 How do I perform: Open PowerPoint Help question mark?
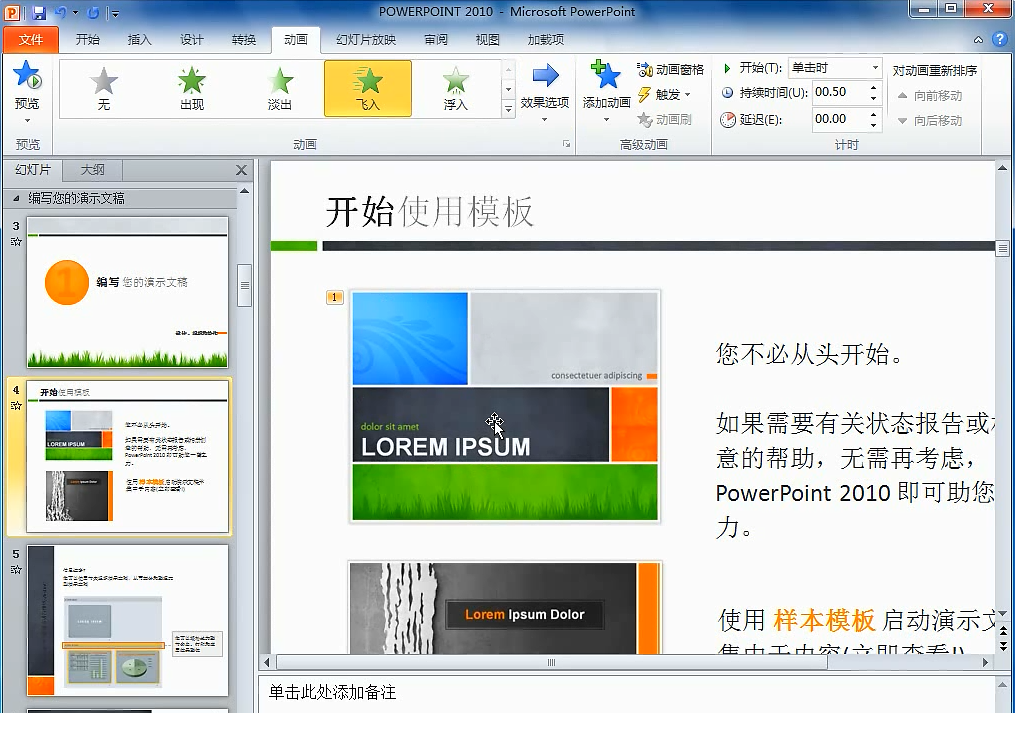999,39
